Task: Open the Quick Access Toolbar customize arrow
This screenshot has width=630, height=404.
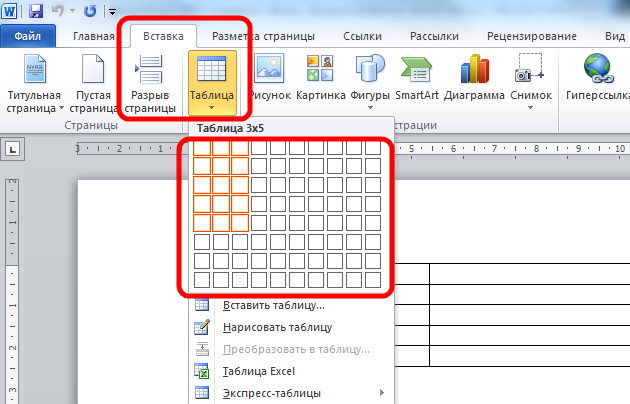Action: point(112,12)
